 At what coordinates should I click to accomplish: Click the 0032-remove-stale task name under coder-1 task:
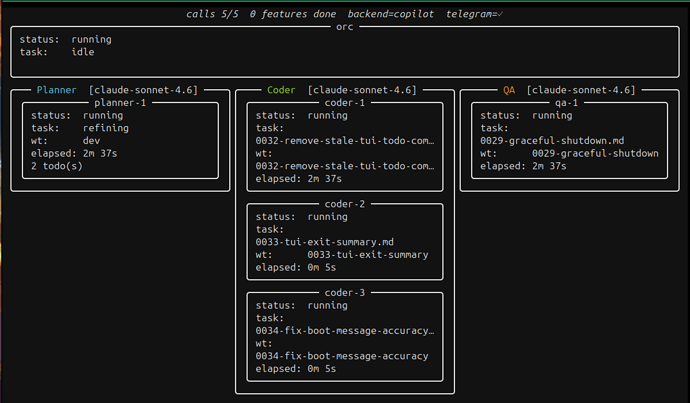pos(345,141)
